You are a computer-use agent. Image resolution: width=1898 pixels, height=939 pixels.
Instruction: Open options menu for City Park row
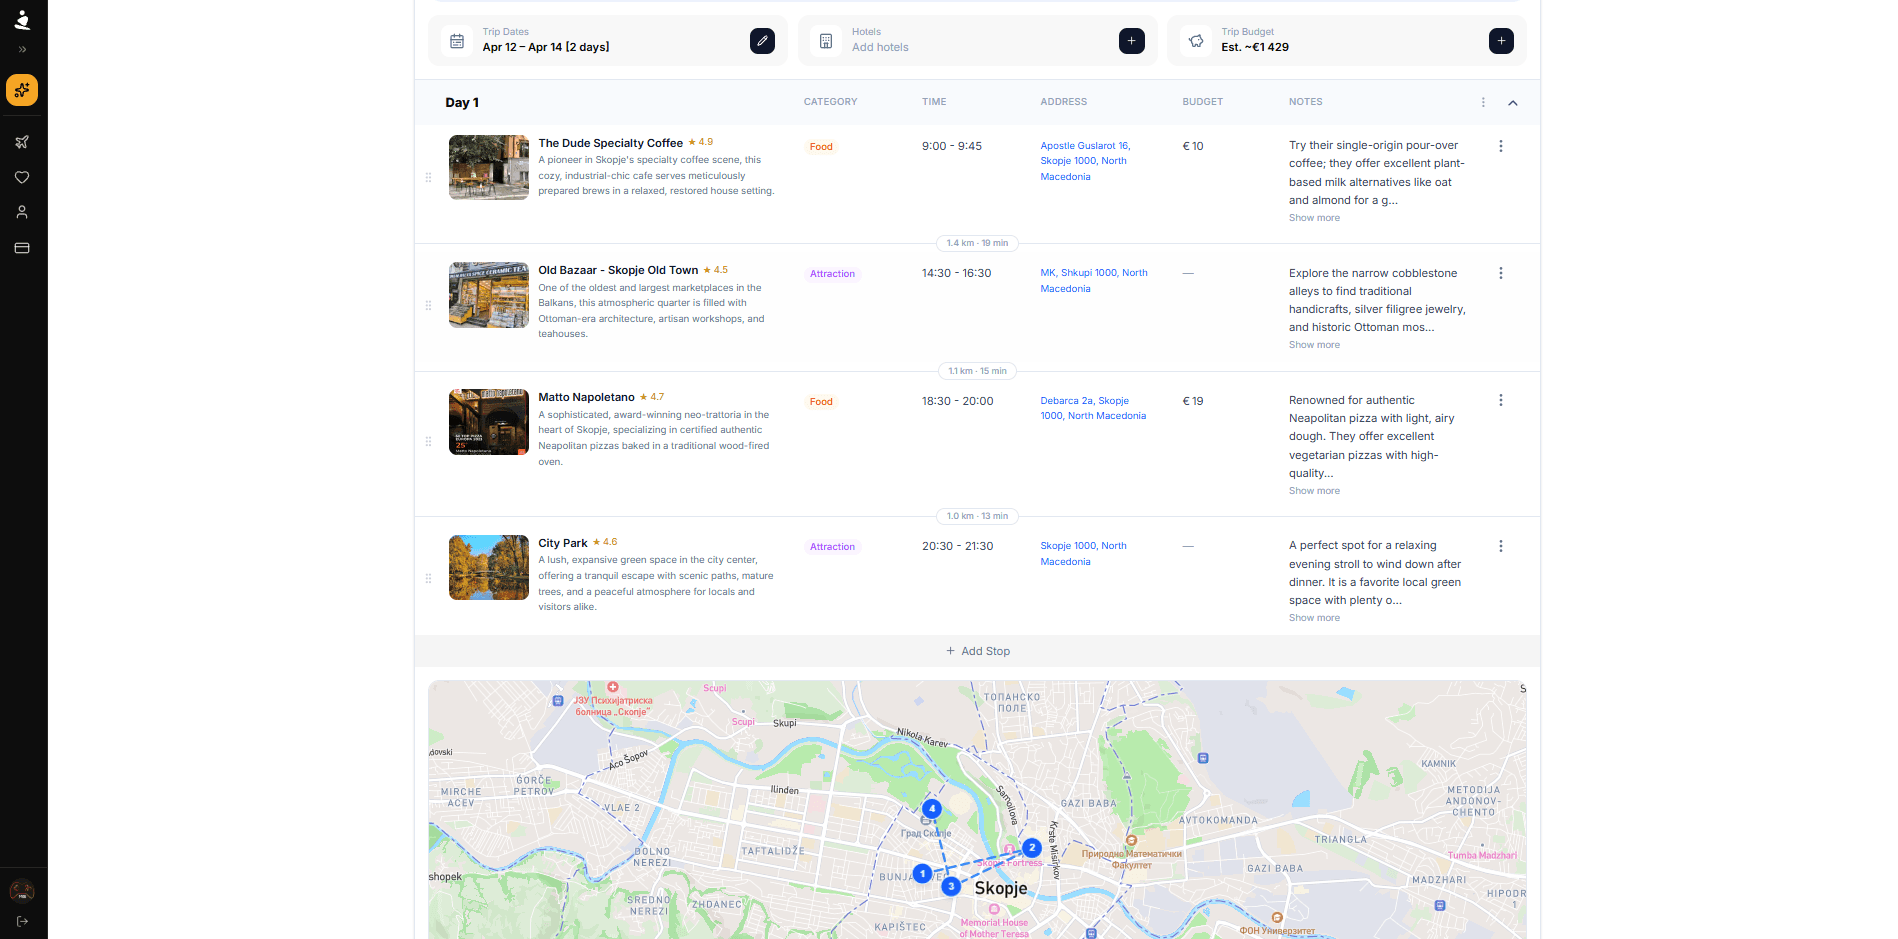[1501, 546]
